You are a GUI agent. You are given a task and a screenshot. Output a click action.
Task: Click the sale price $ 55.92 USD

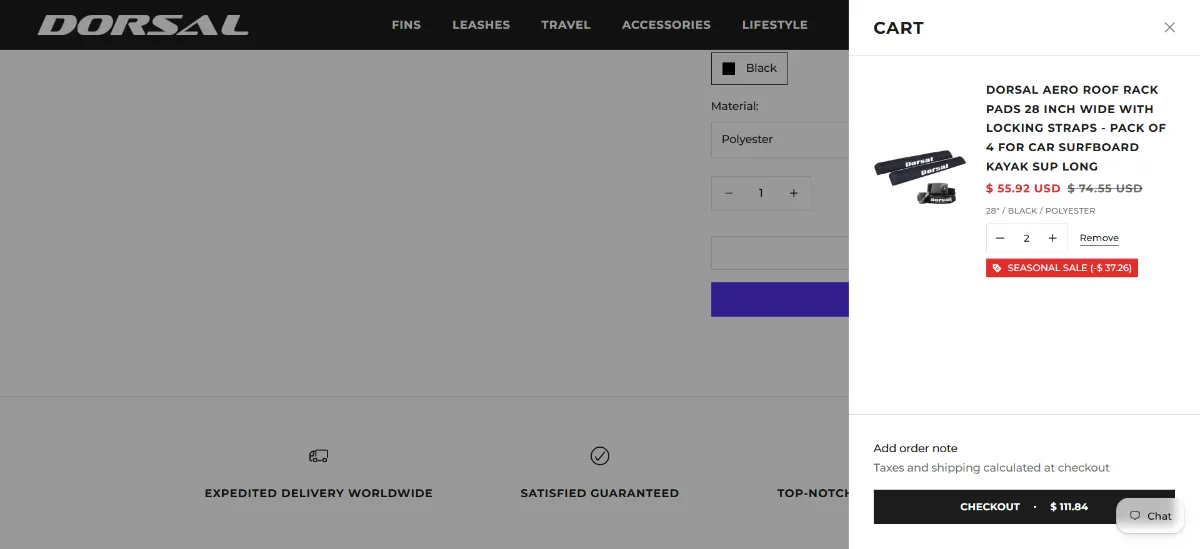[1023, 188]
